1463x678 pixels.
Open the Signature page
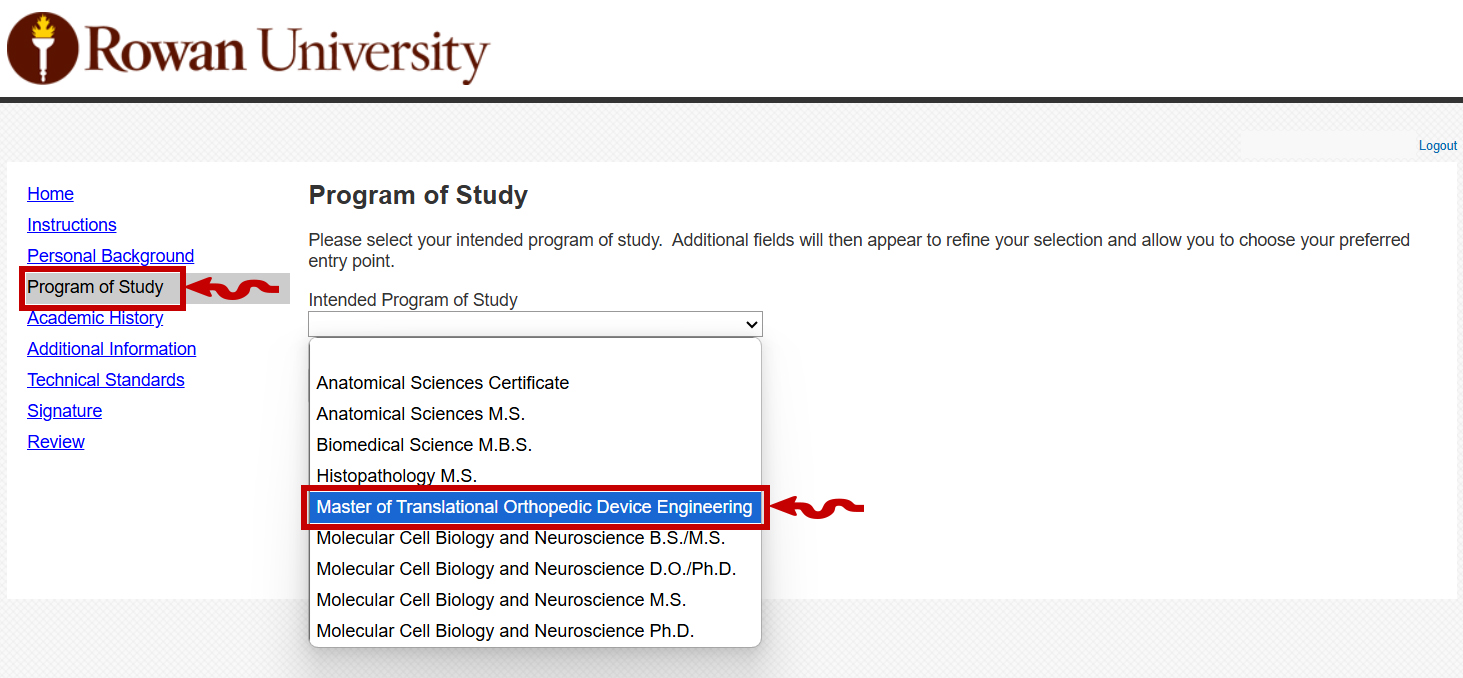tap(65, 411)
